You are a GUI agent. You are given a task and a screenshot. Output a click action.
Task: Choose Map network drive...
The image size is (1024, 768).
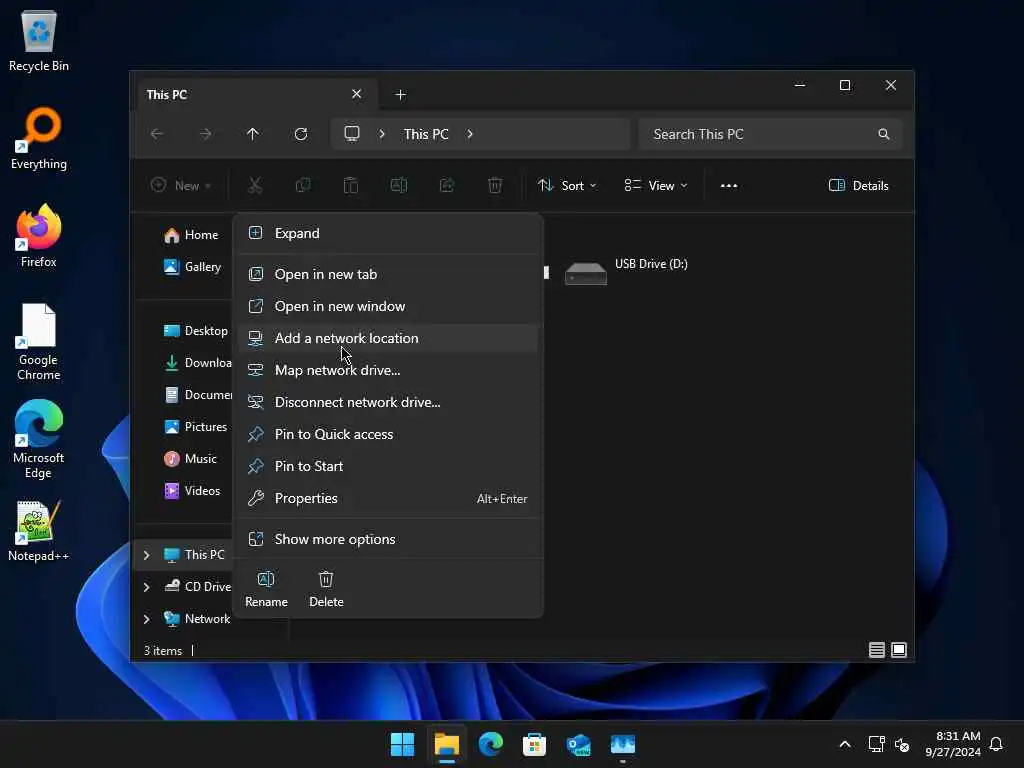[388, 370]
